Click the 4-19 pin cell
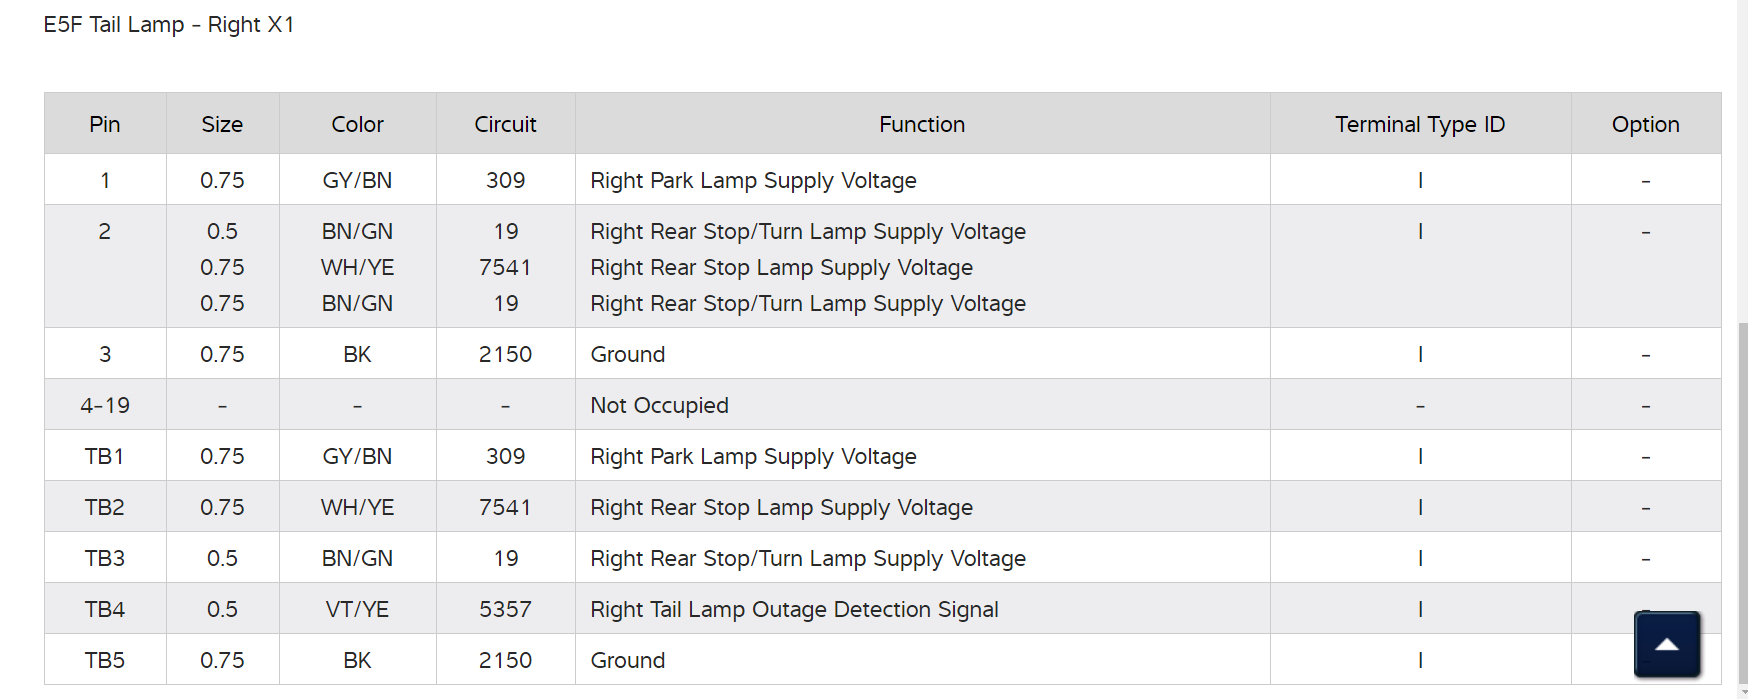 [105, 405]
